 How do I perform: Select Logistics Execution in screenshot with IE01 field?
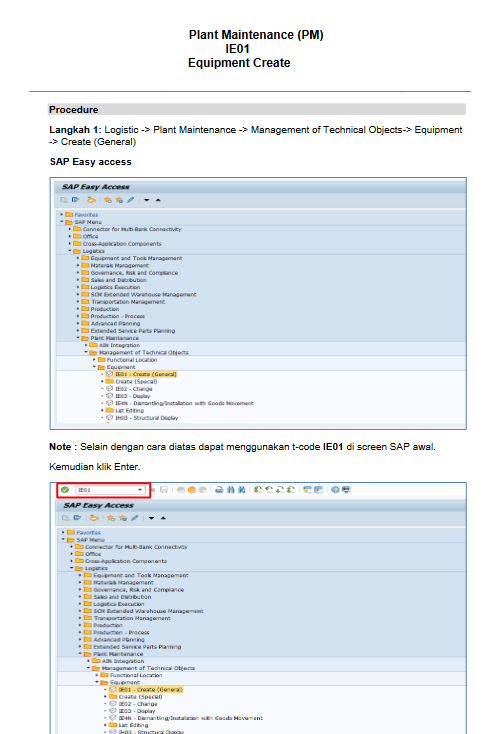coord(119,604)
